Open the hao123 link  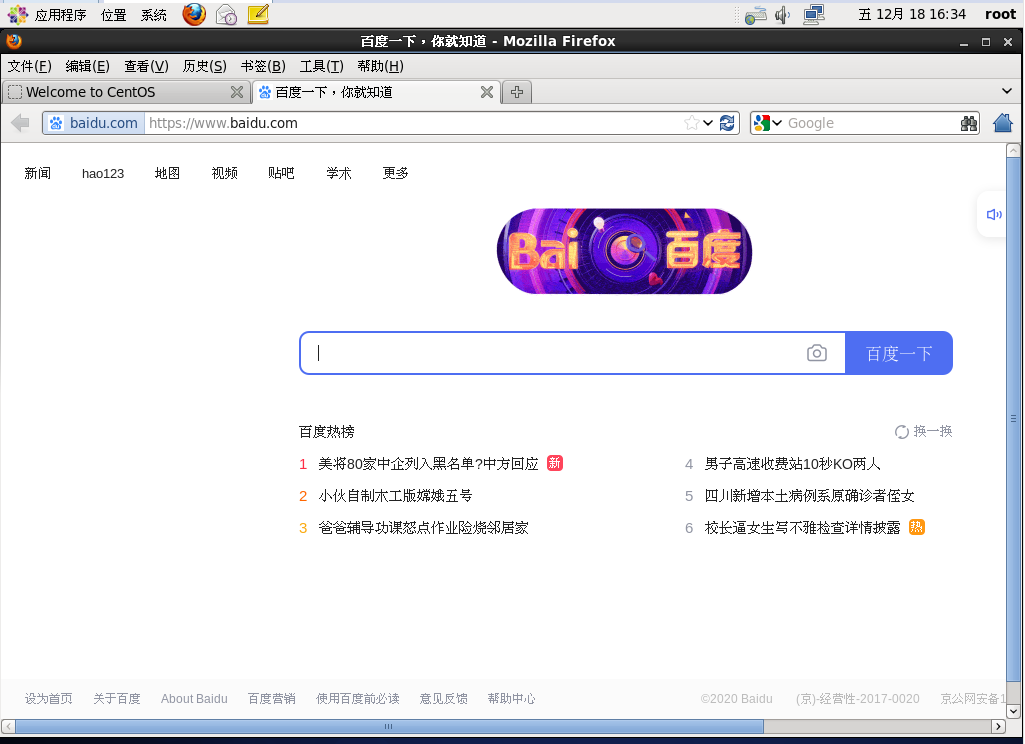pyautogui.click(x=103, y=173)
